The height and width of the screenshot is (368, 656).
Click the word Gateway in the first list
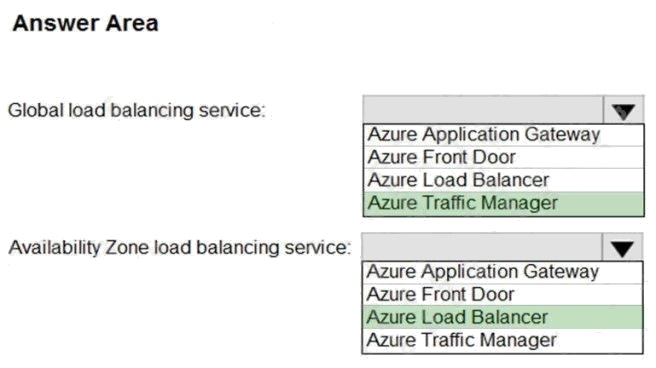pos(562,135)
